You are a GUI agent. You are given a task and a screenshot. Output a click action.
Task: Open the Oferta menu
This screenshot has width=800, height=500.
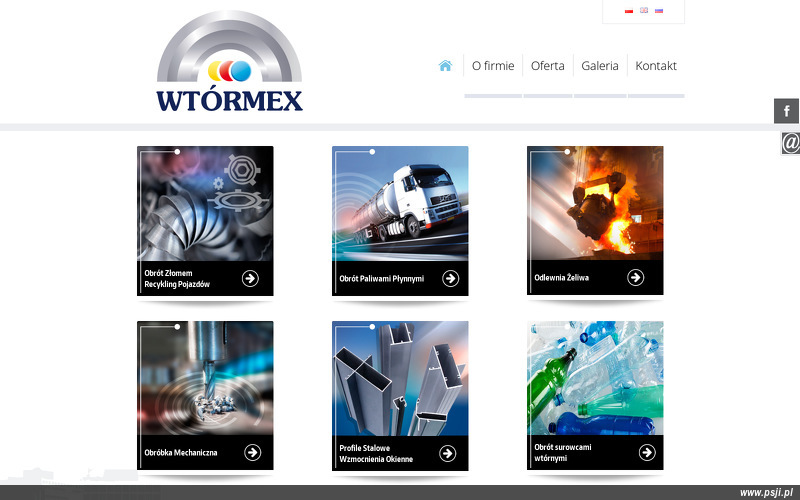547,66
